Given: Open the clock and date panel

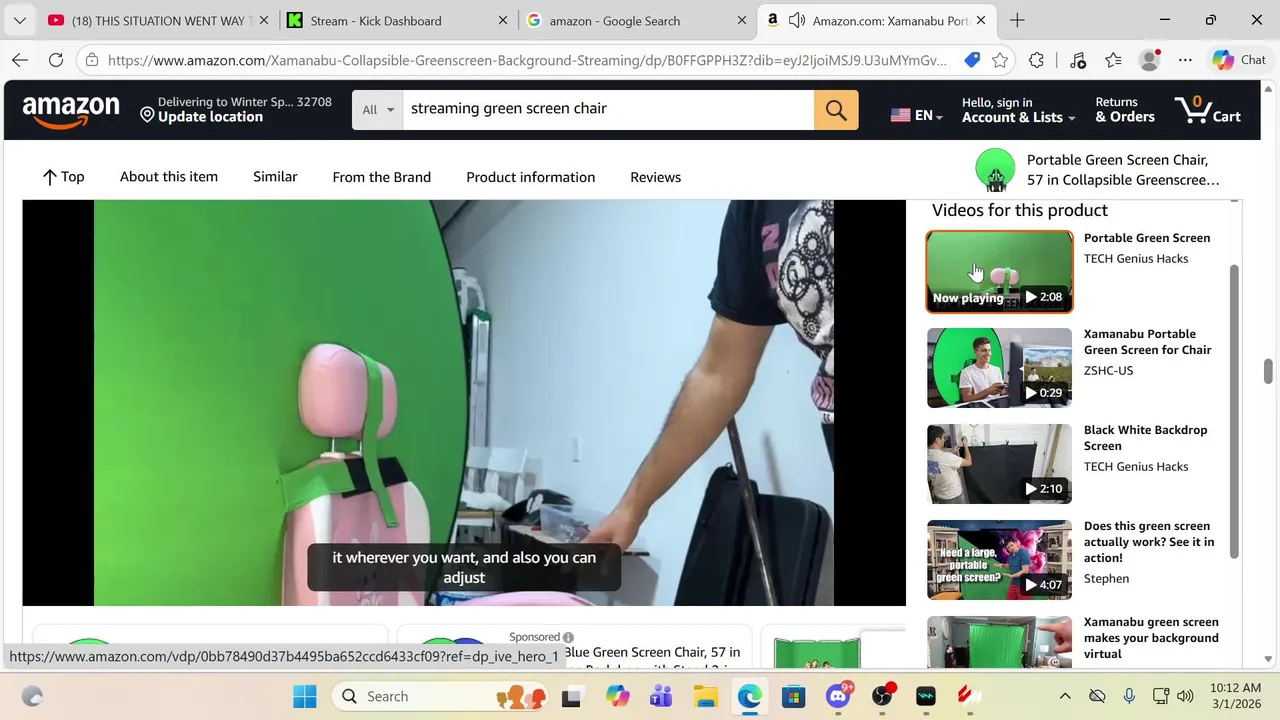Looking at the screenshot, I should [1237, 696].
